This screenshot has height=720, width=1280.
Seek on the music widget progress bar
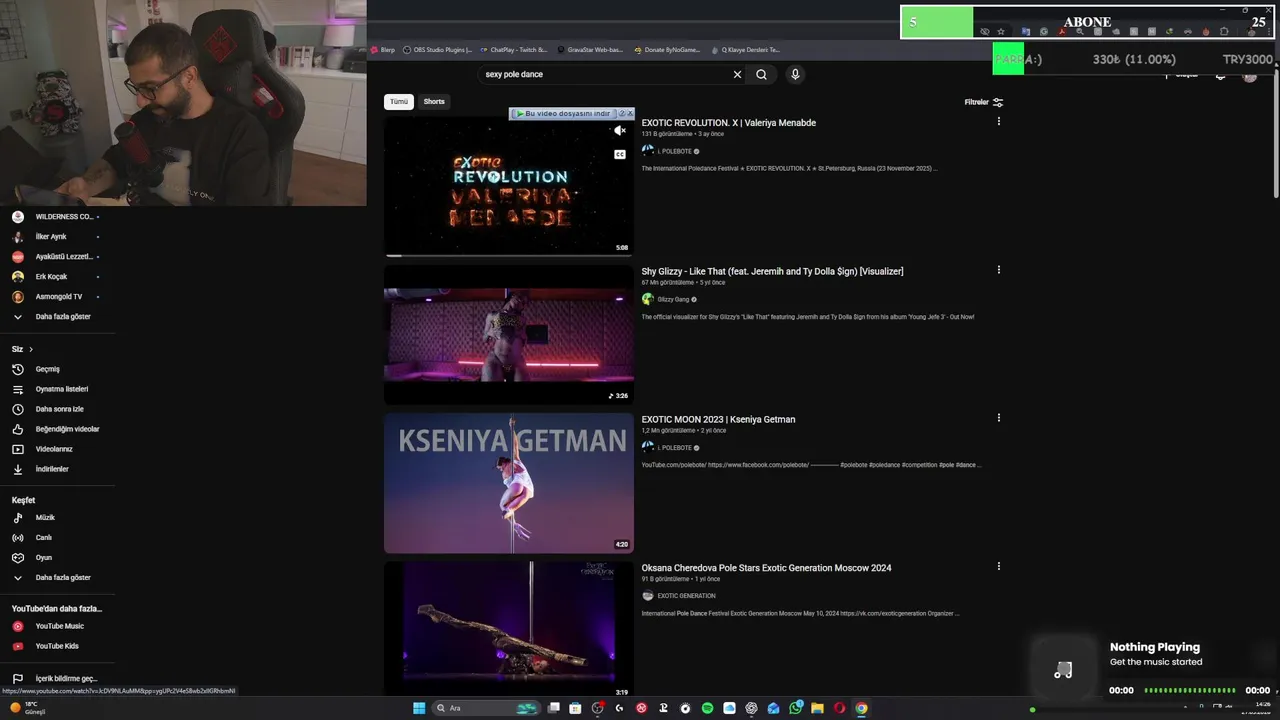[x=1190, y=690]
